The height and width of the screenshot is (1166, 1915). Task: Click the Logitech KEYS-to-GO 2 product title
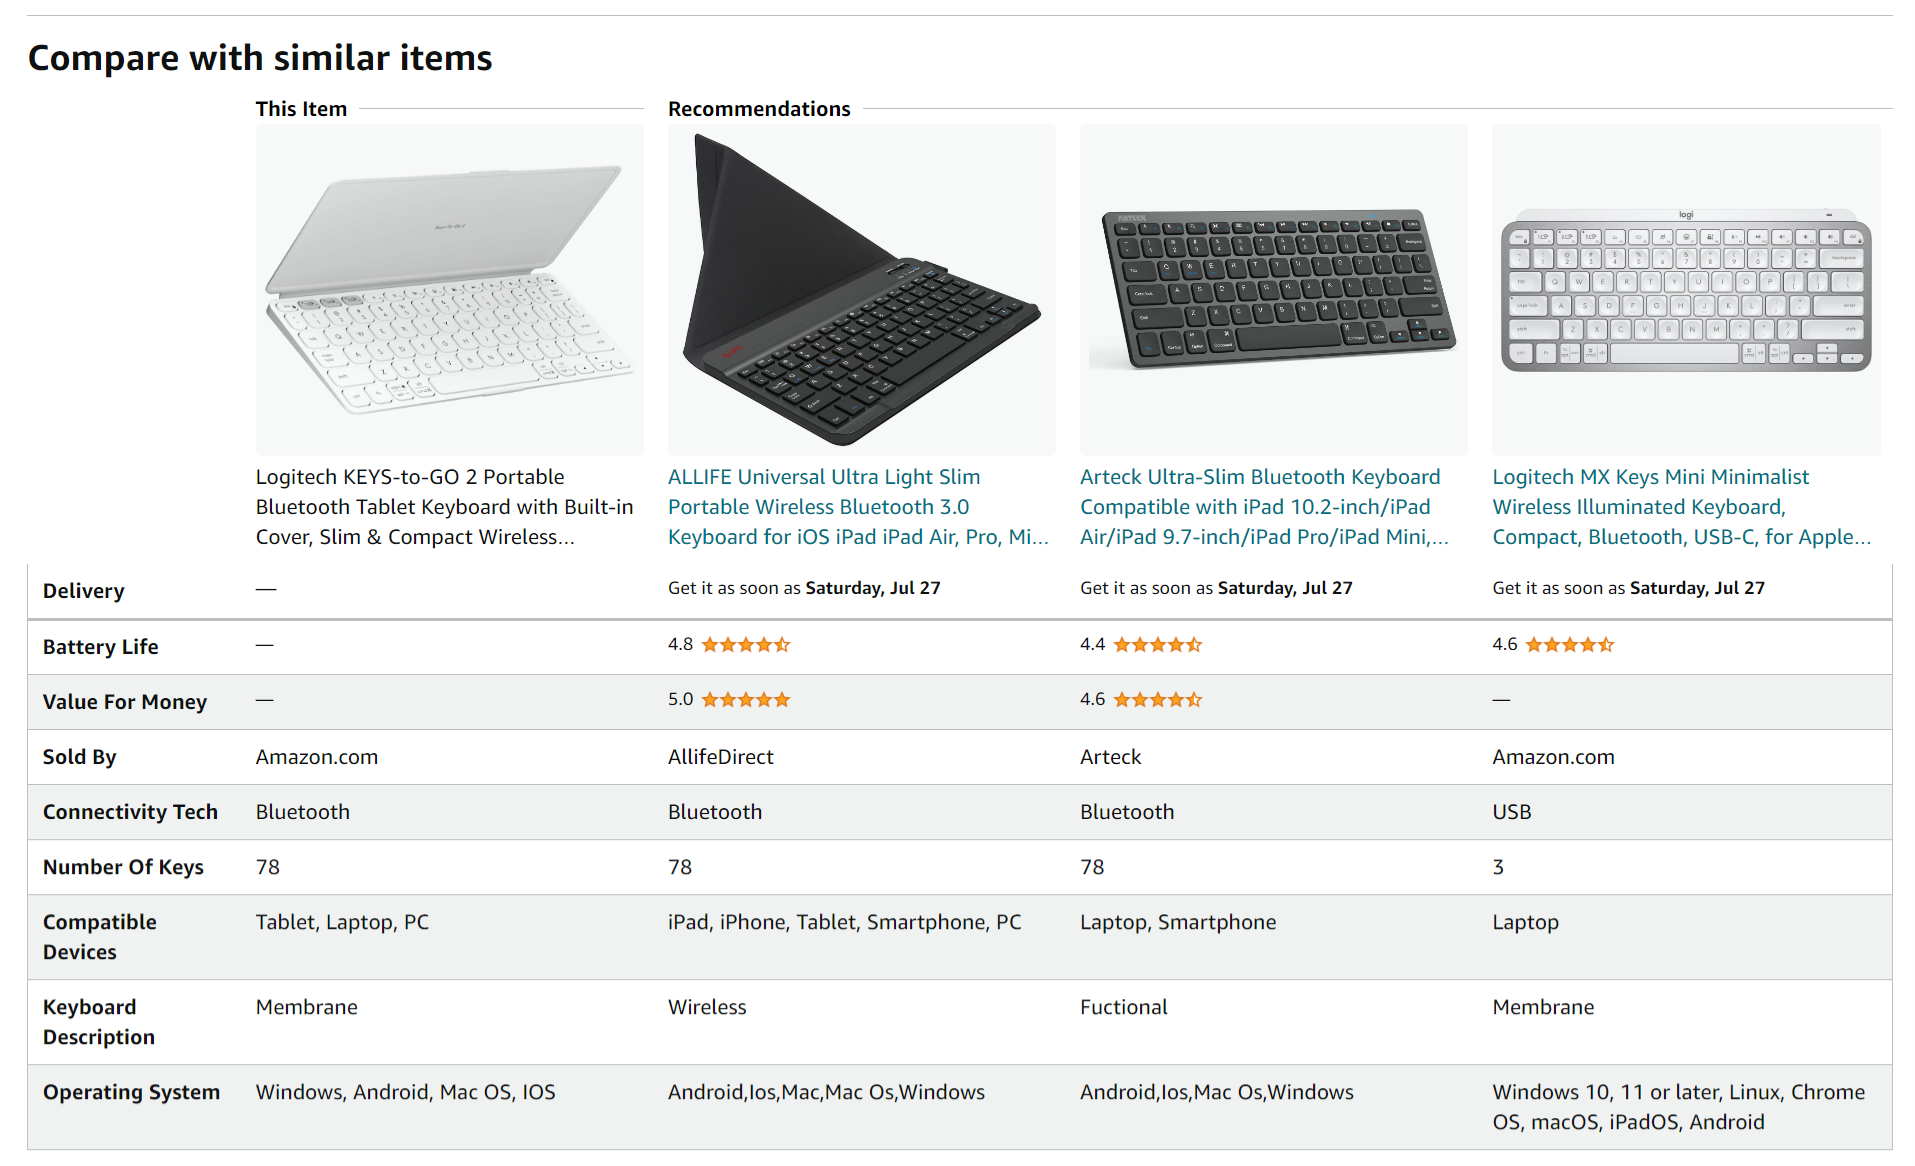tap(444, 507)
